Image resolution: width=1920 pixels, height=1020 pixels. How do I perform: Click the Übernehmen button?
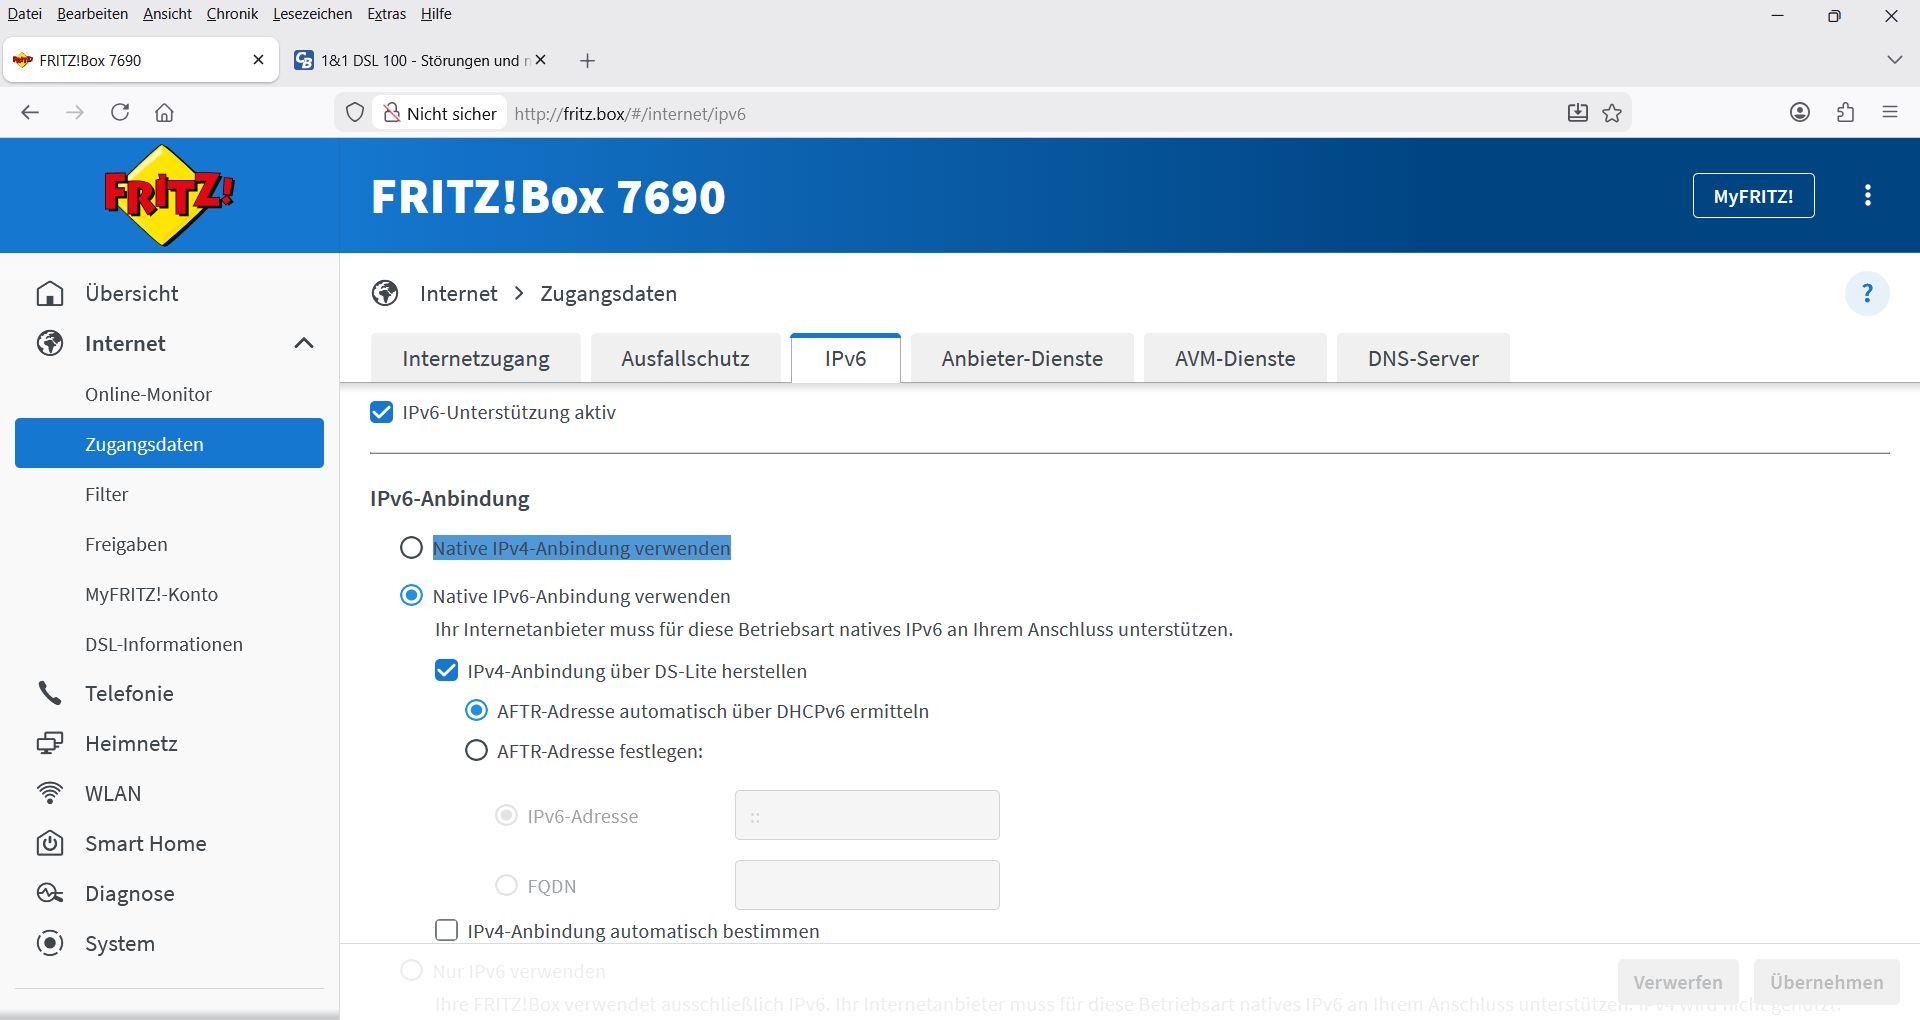coord(1826,982)
